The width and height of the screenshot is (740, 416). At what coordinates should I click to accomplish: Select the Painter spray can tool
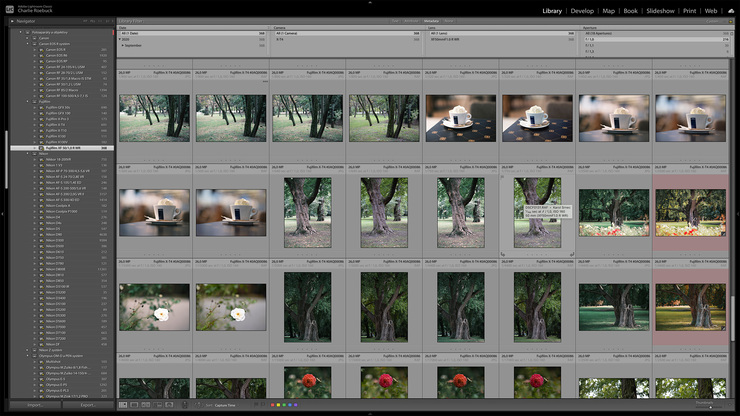pyautogui.click(x=185, y=405)
